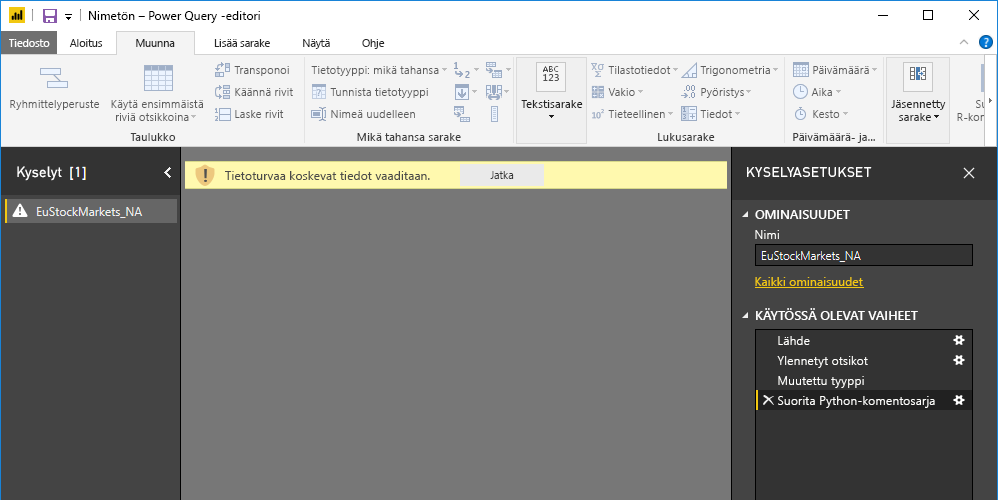This screenshot has height=500, width=998.
Task: Click the Transponoi icon
Action: pyautogui.click(x=222, y=70)
